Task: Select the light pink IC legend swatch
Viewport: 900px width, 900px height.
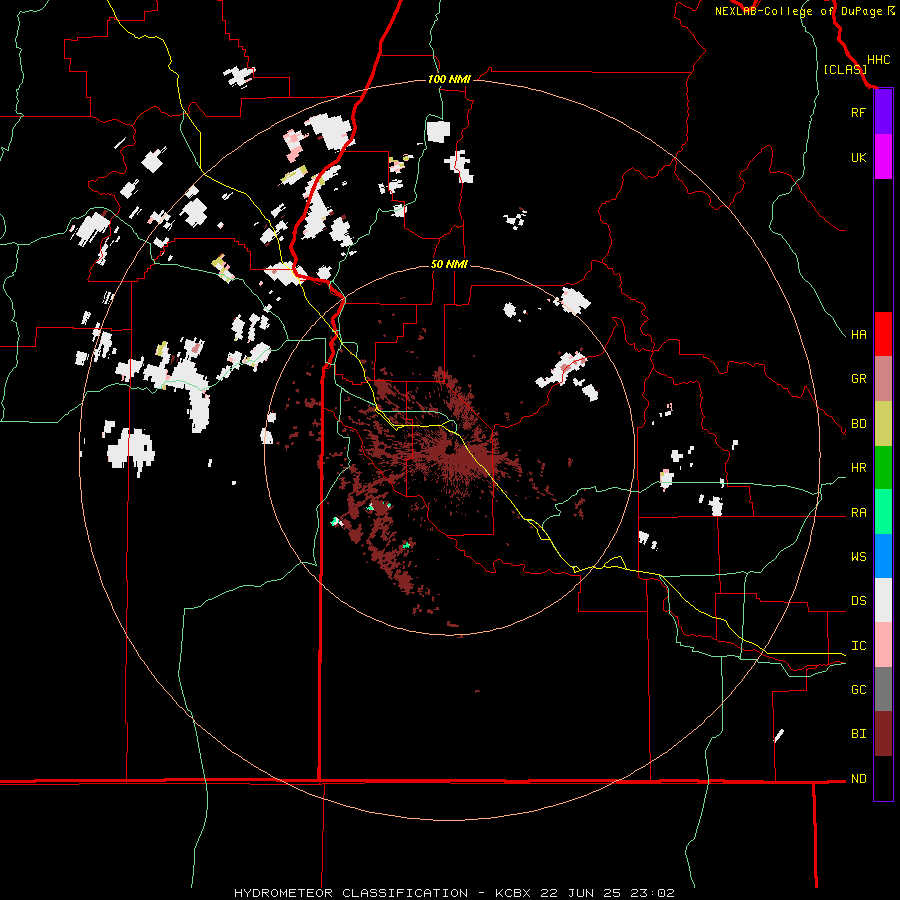Action: 883,645
